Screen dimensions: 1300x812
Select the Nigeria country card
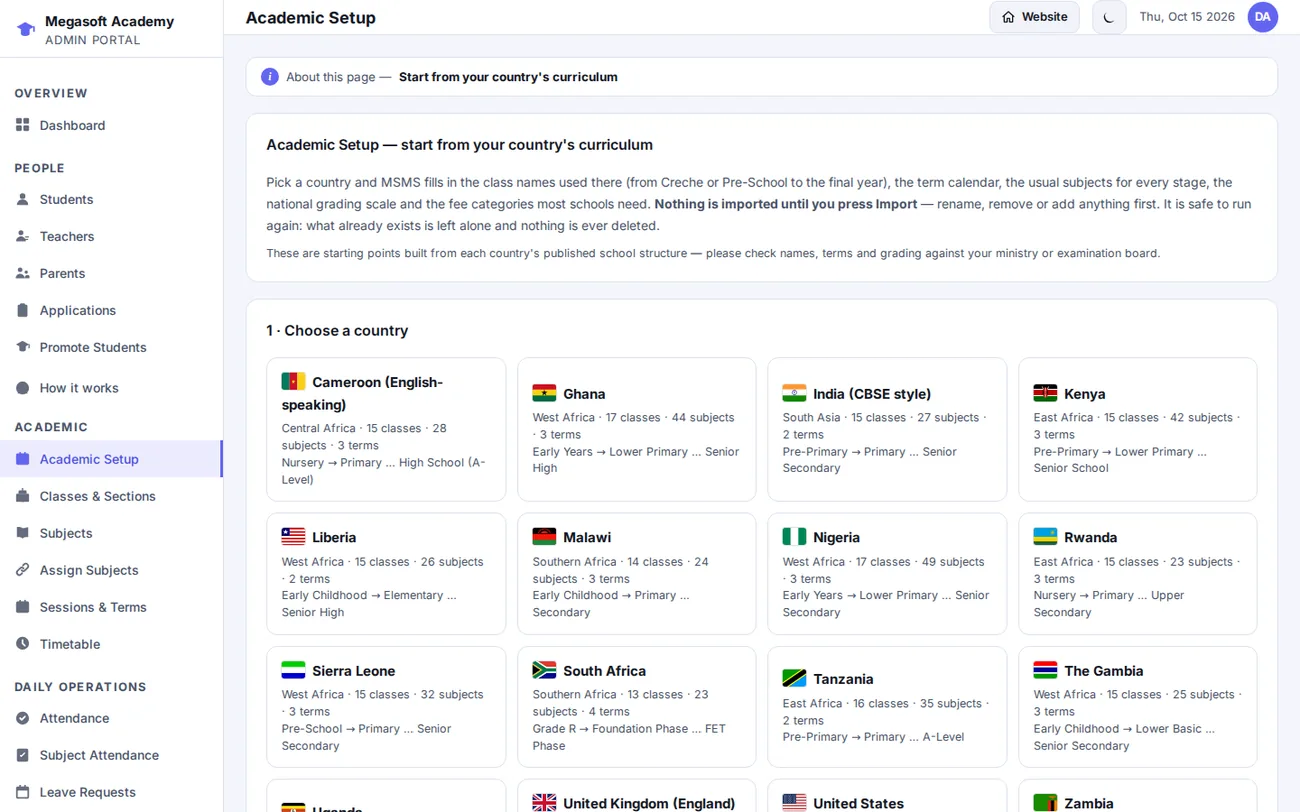tap(887, 574)
